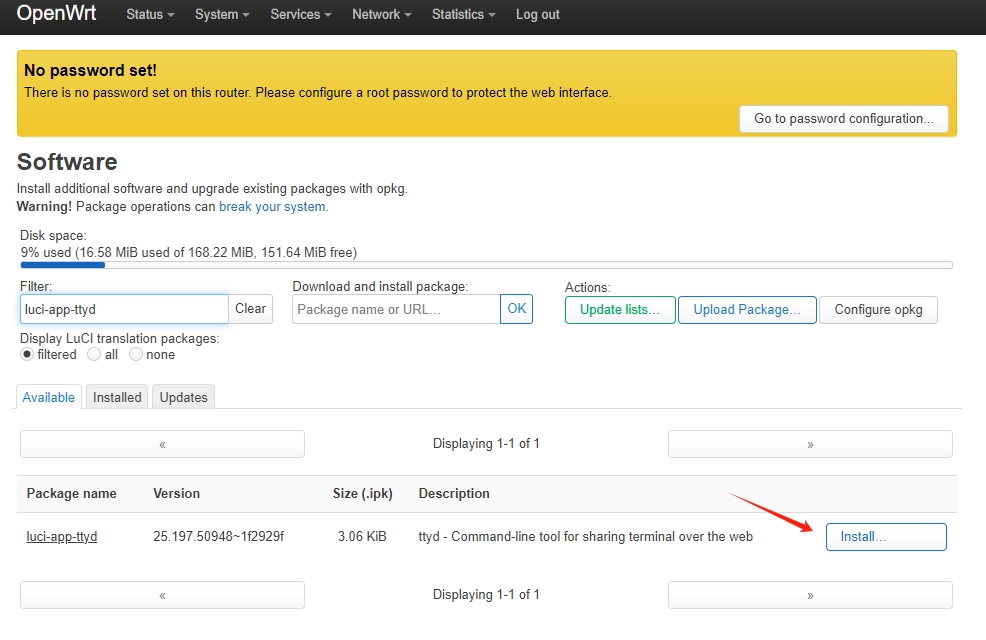
Task: Go to next page using top » button
Action: pos(810,444)
